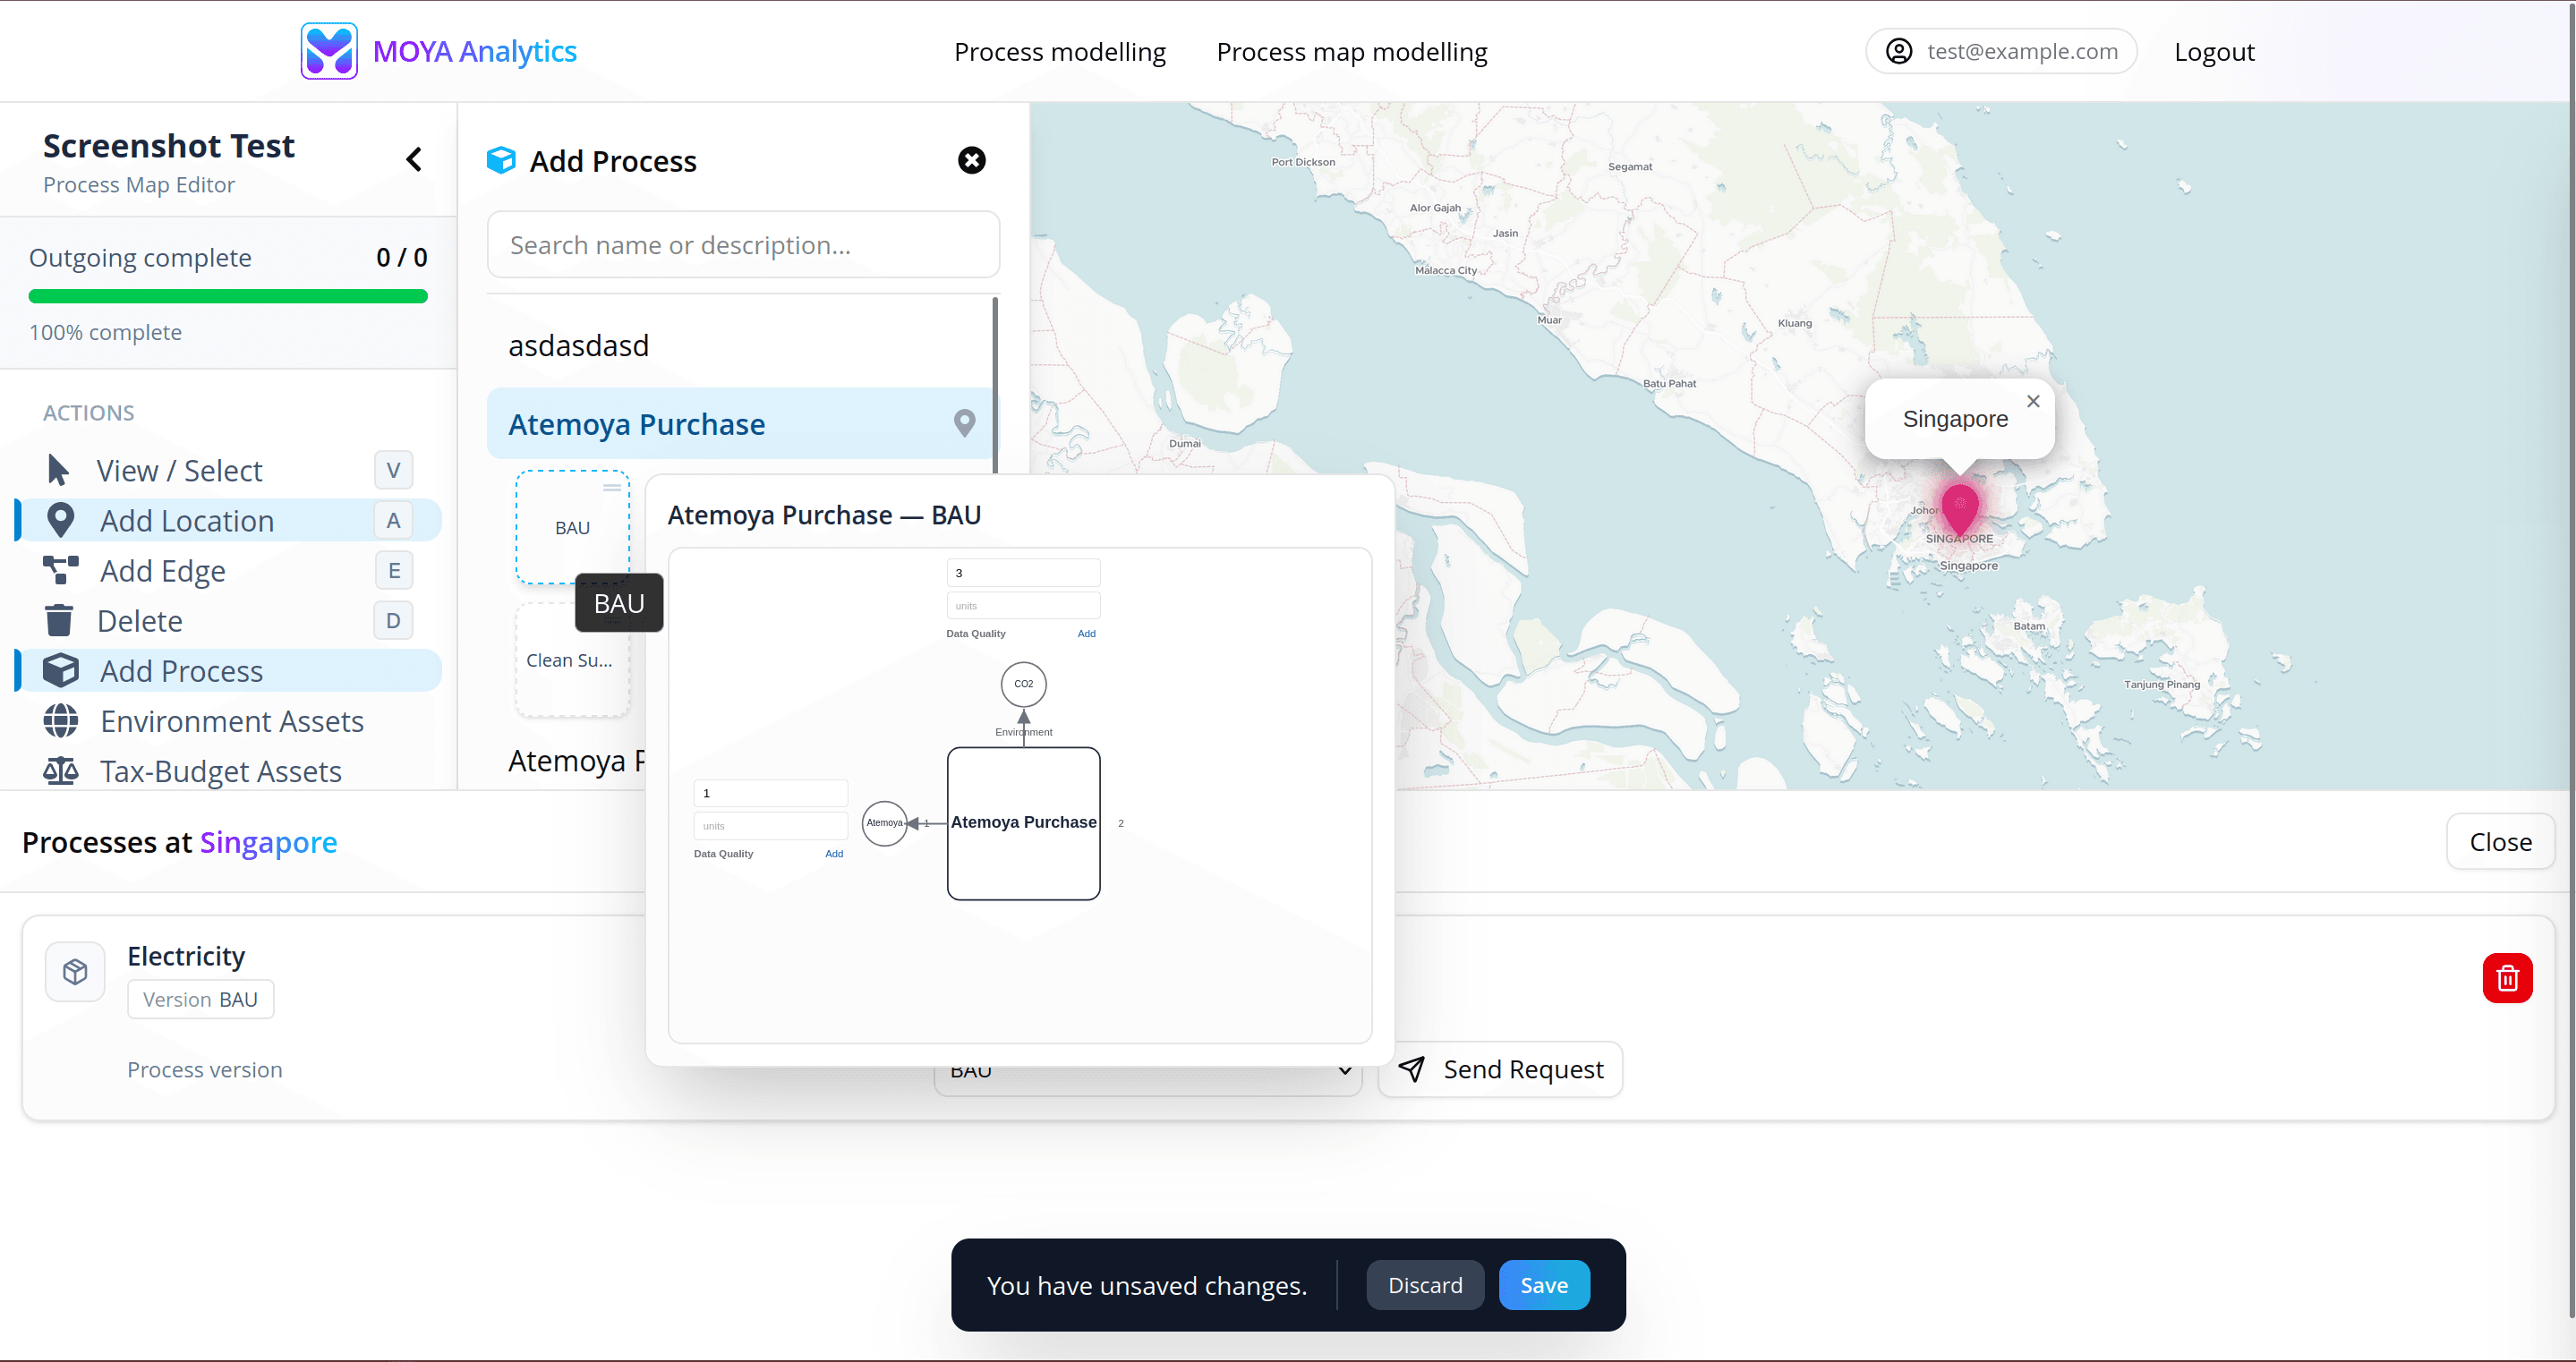Open the Process modelling page

pyautogui.click(x=1060, y=51)
